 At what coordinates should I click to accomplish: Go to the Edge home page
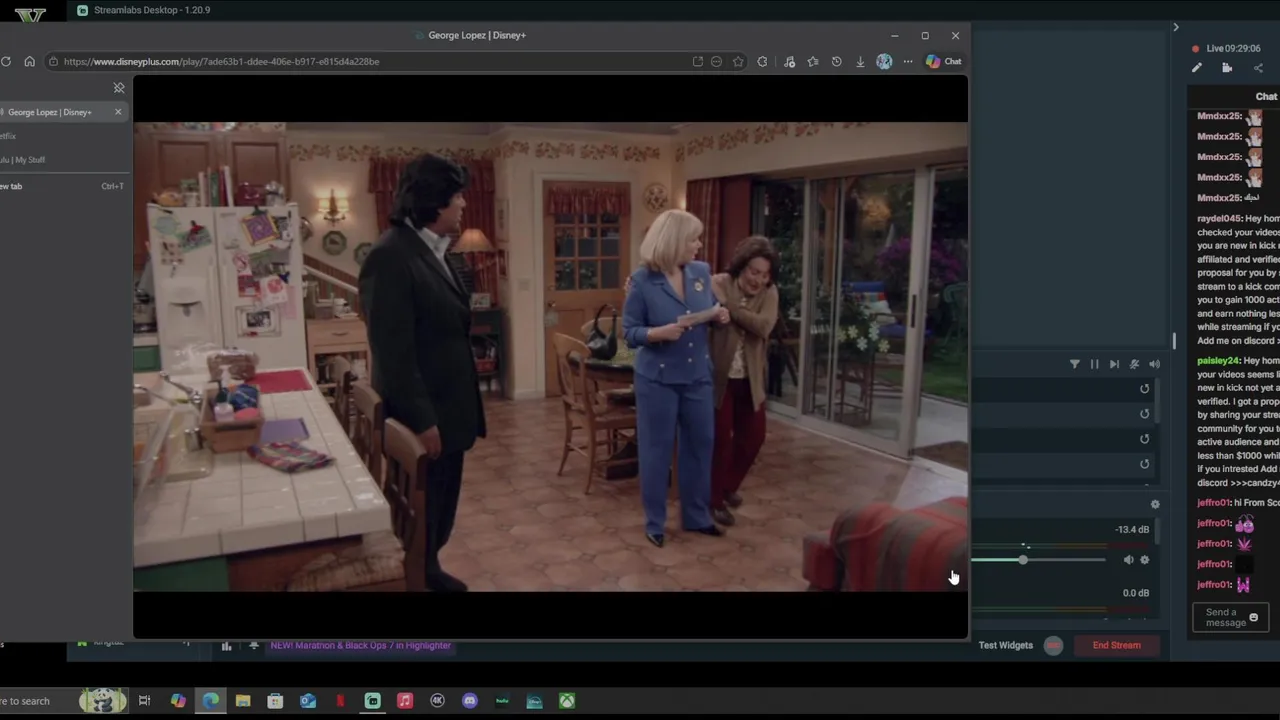pyautogui.click(x=29, y=62)
